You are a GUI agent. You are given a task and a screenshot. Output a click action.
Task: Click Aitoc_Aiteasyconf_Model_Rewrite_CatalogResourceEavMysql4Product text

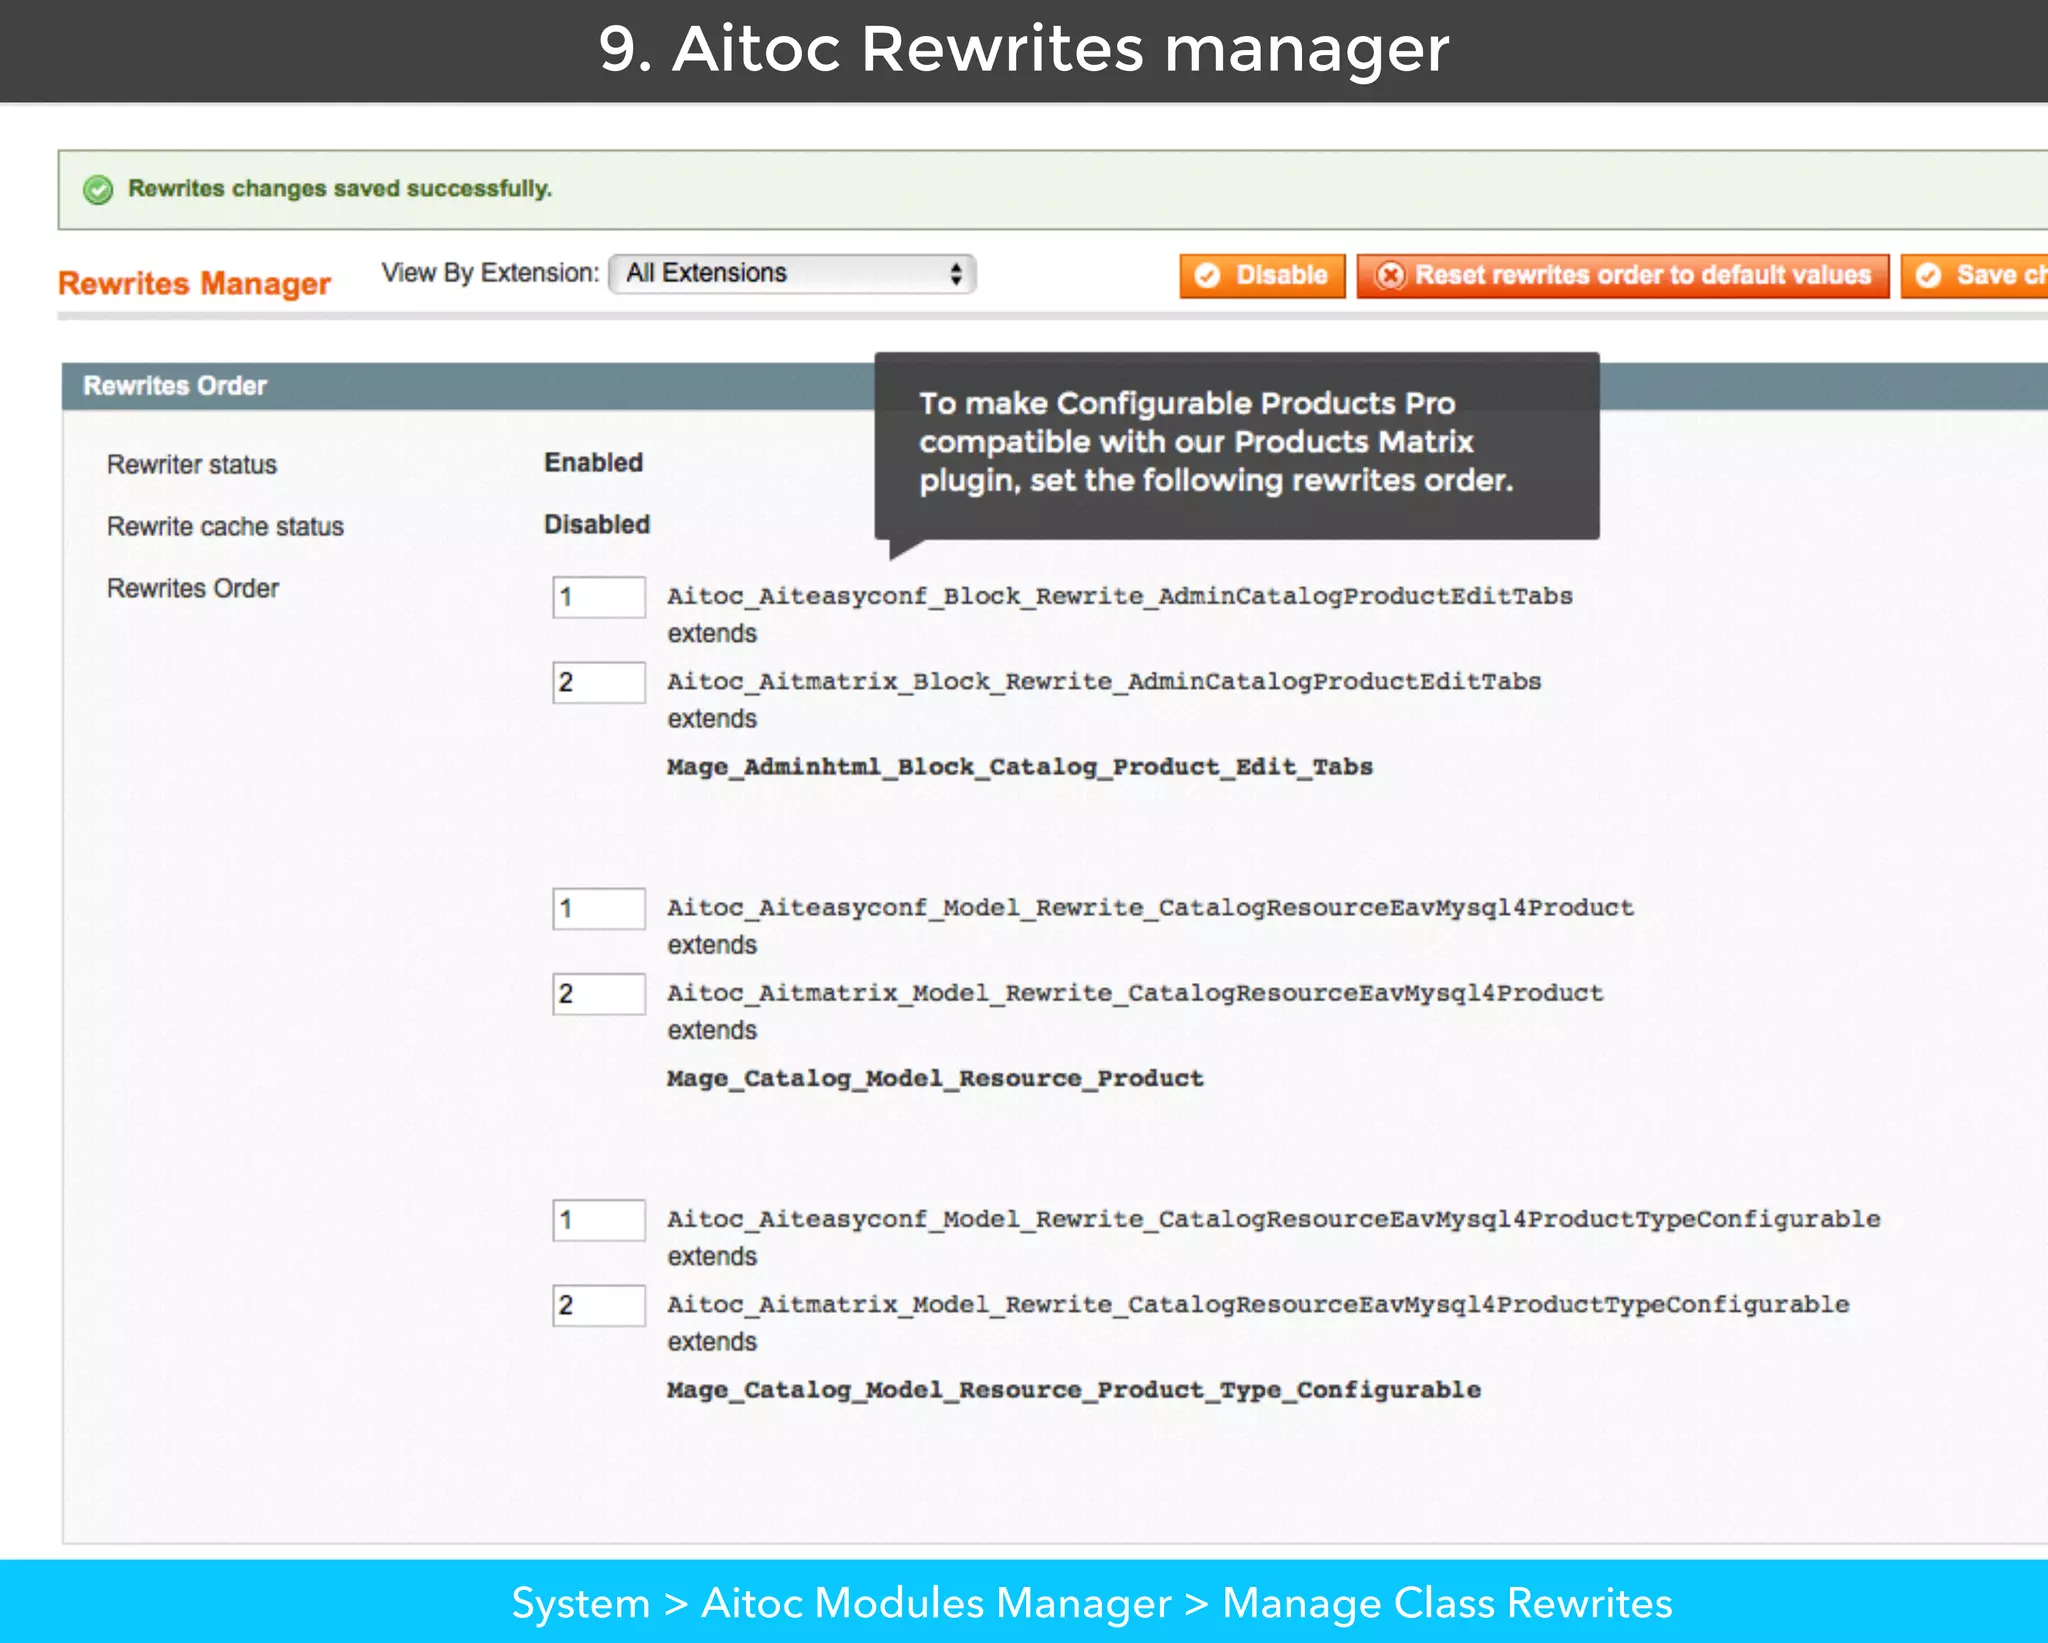pos(1150,907)
